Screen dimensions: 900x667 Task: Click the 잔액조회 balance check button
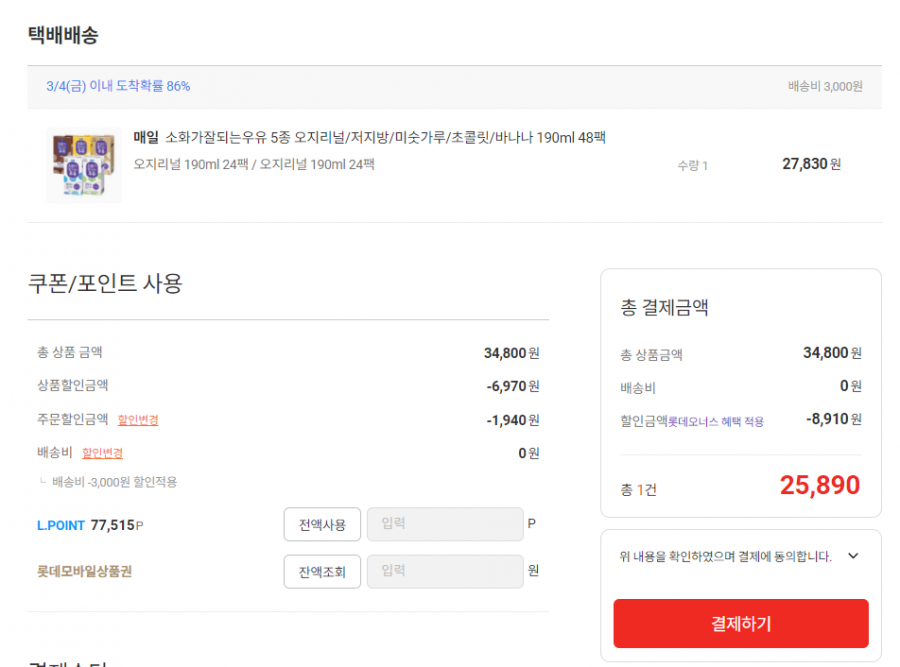point(322,571)
